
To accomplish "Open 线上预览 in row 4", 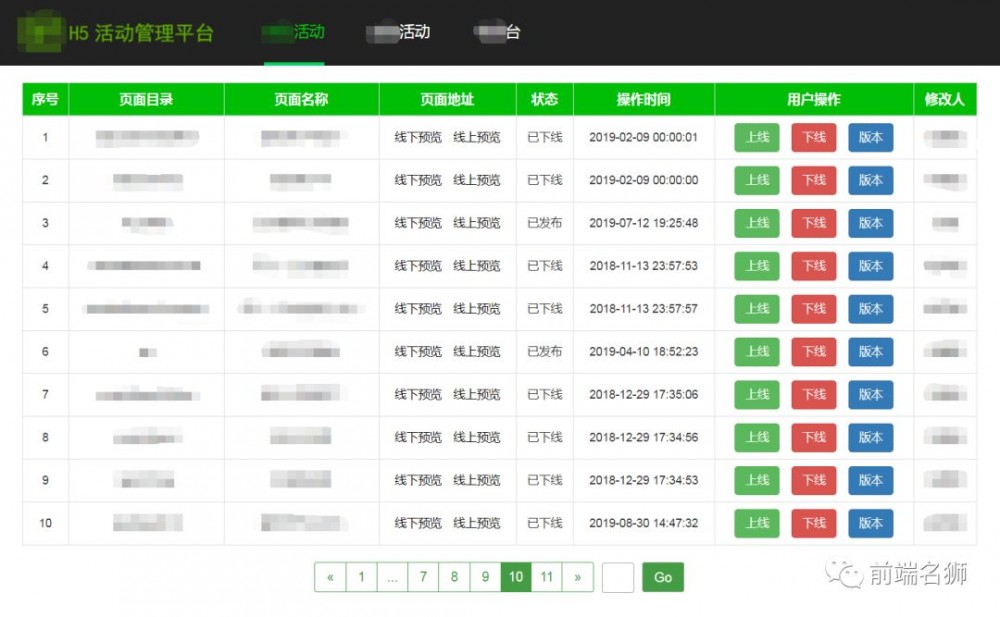I will 476,265.
